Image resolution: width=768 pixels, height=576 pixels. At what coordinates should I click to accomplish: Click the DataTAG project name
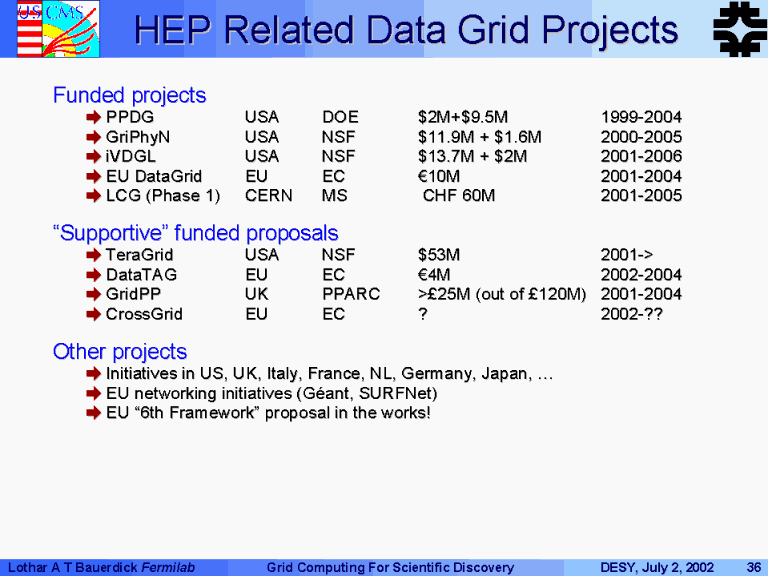point(142,275)
